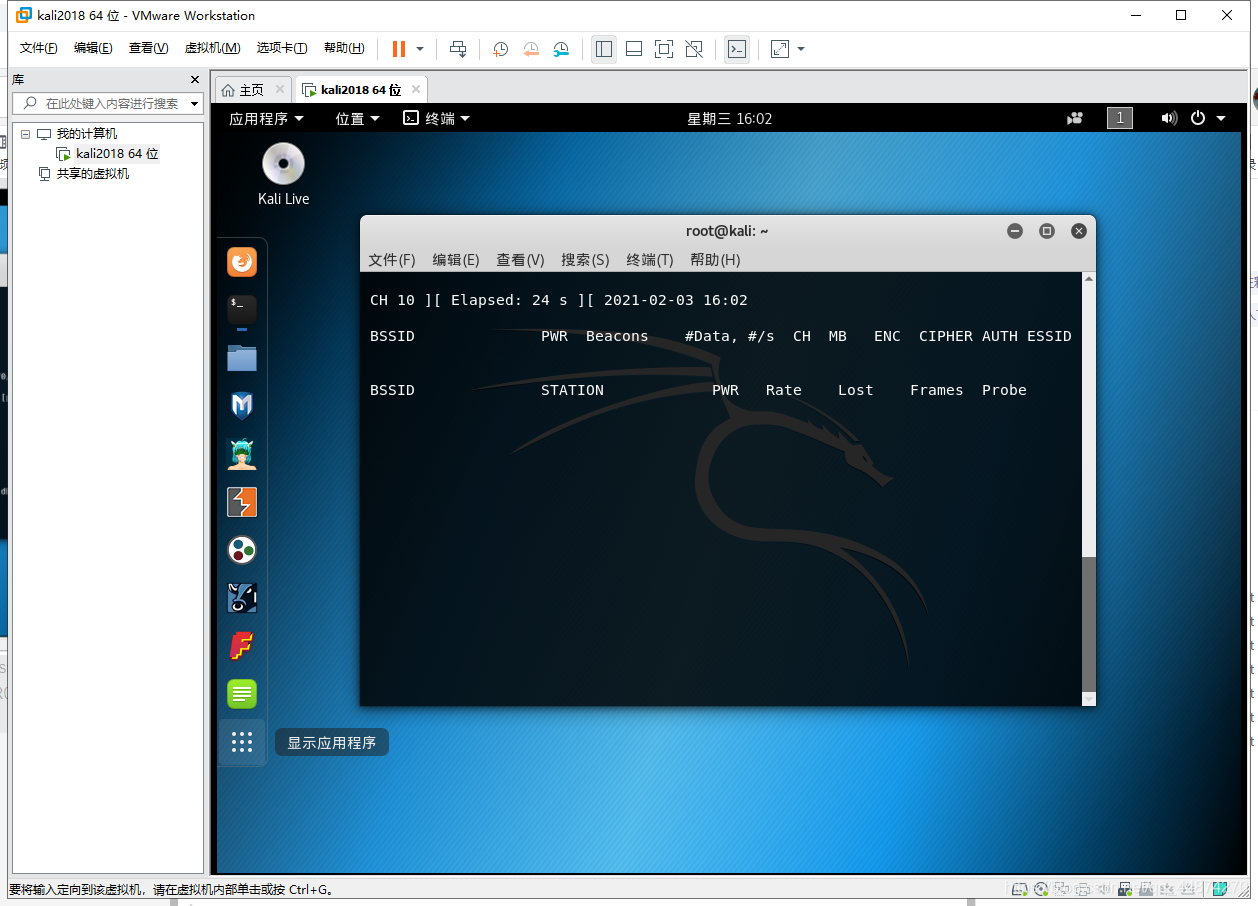Open the pause button dropdown arrow
The image size is (1258, 906).
(x=420, y=49)
